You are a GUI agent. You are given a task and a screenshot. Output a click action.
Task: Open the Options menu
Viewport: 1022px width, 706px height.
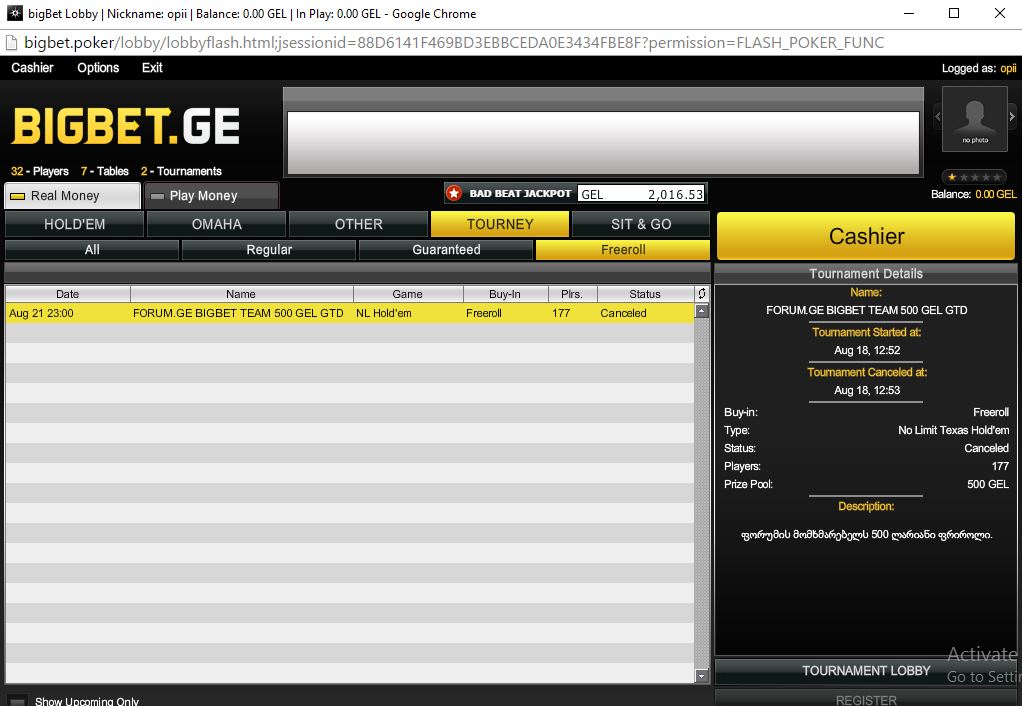pos(98,68)
